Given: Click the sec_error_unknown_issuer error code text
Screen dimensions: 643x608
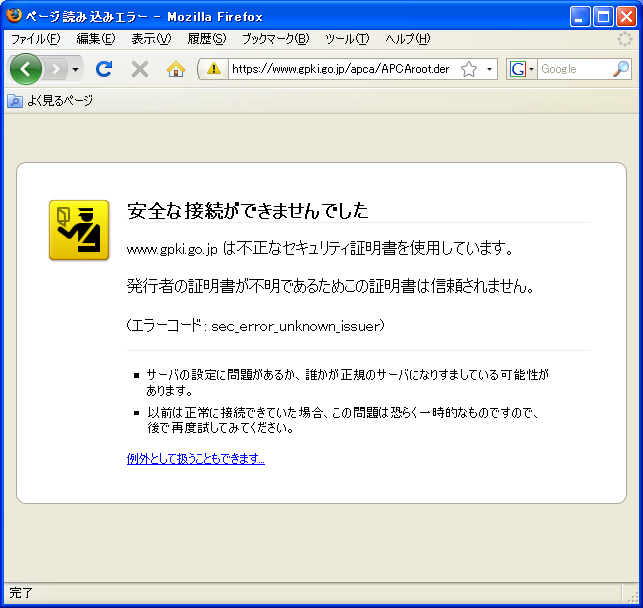Looking at the screenshot, I should tap(298, 326).
